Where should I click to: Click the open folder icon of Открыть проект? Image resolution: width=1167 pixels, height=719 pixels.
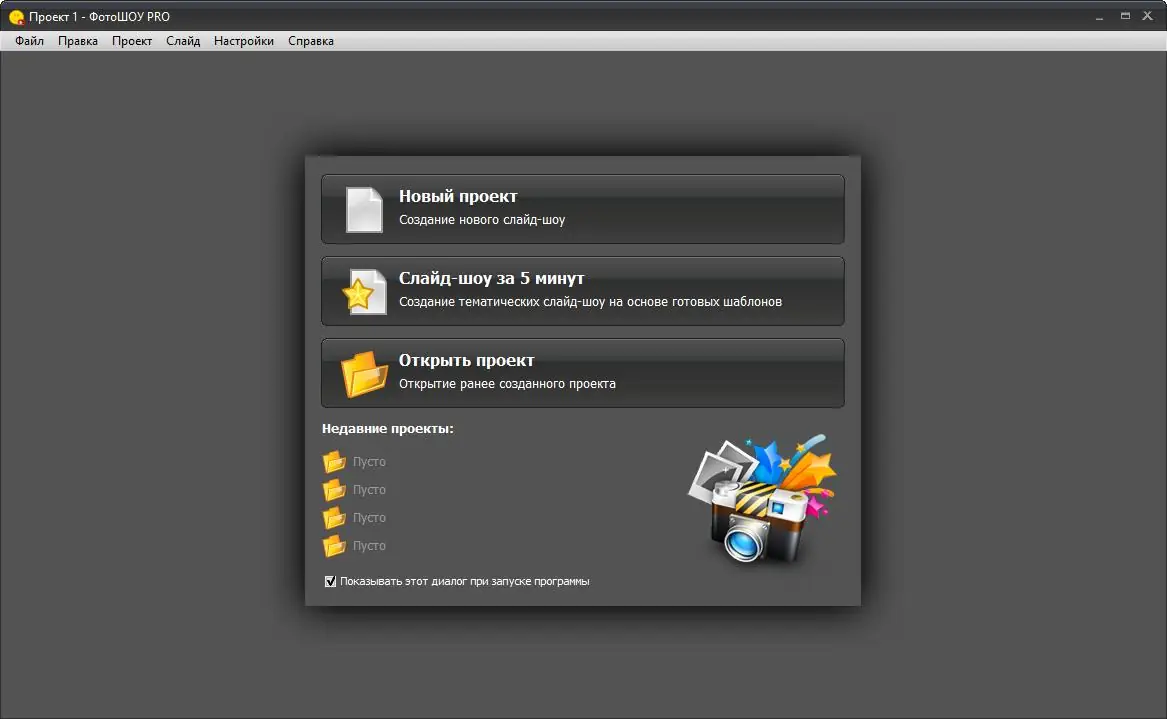pyautogui.click(x=364, y=374)
